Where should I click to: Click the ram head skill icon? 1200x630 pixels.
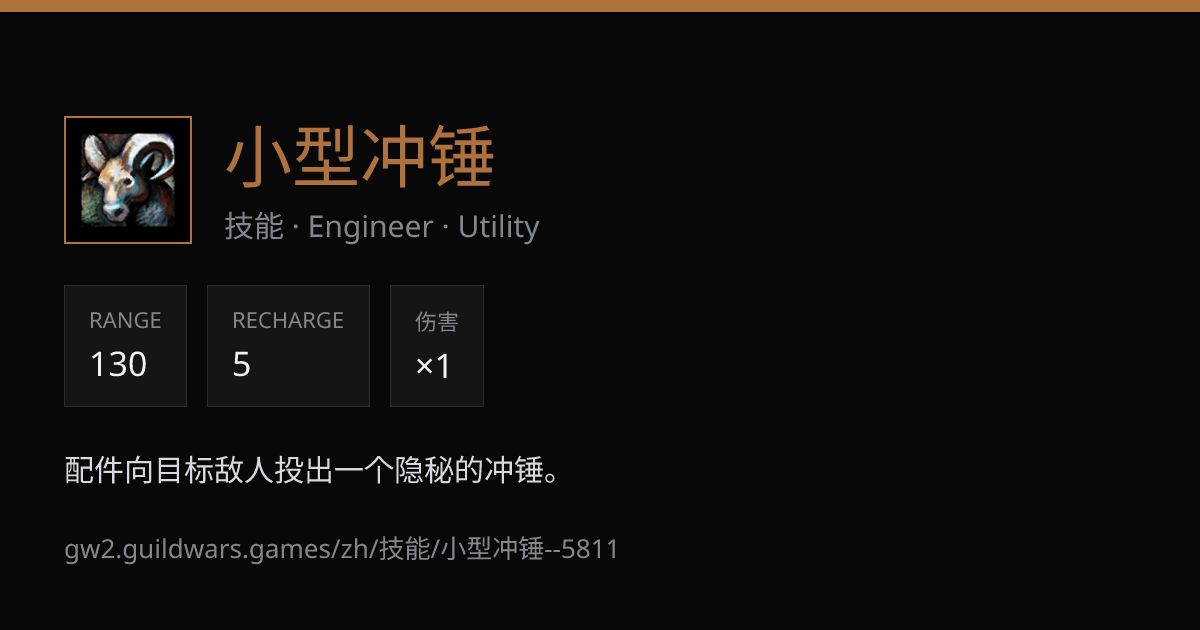point(128,180)
